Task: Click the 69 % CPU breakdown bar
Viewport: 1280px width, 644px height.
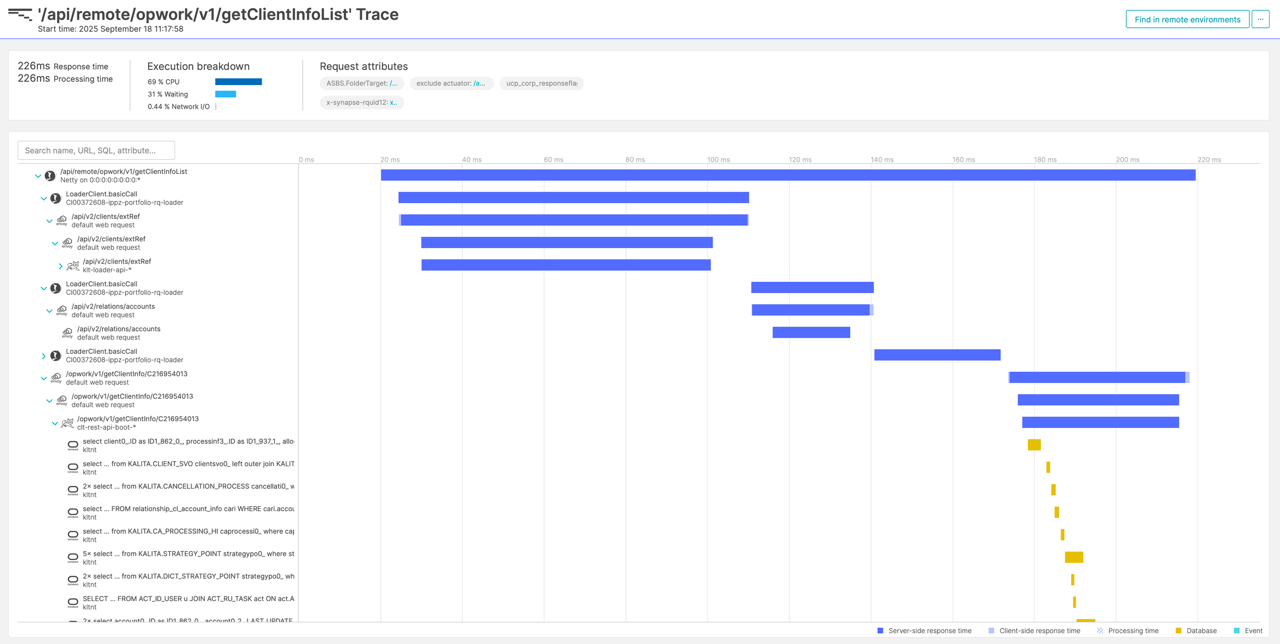Action: tap(238, 82)
